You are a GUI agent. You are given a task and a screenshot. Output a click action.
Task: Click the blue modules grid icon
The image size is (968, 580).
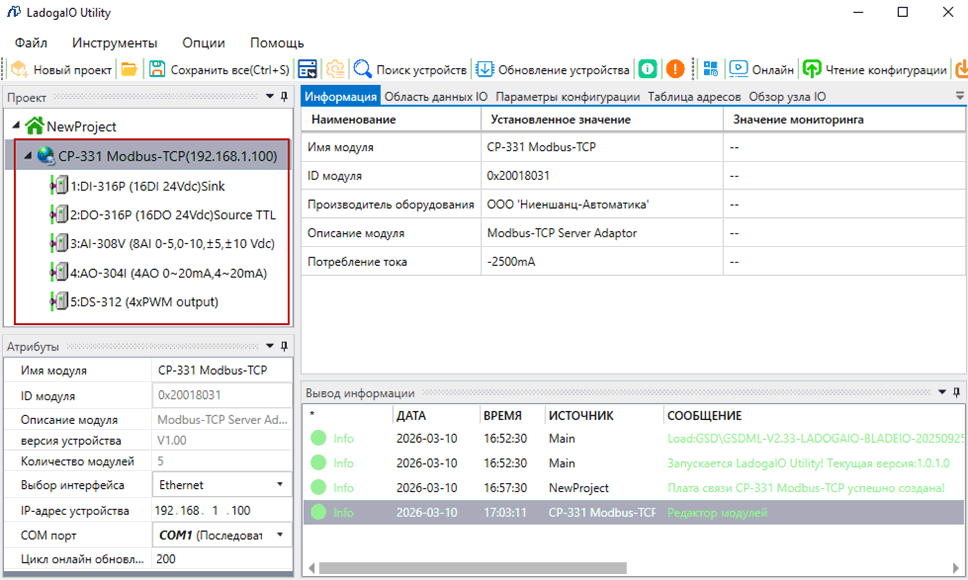tap(711, 69)
